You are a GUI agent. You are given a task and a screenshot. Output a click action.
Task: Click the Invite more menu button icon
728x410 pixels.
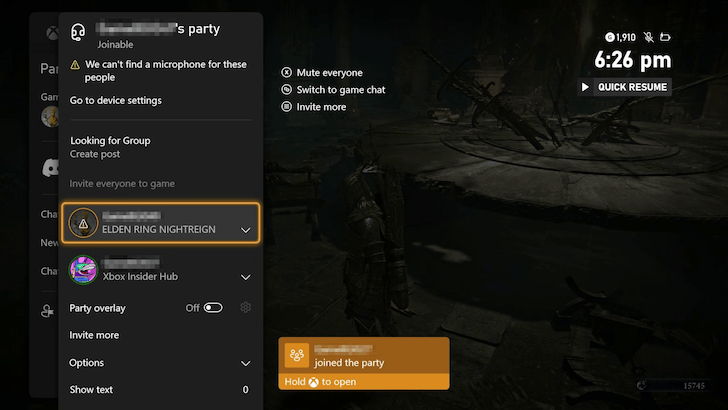(286, 107)
